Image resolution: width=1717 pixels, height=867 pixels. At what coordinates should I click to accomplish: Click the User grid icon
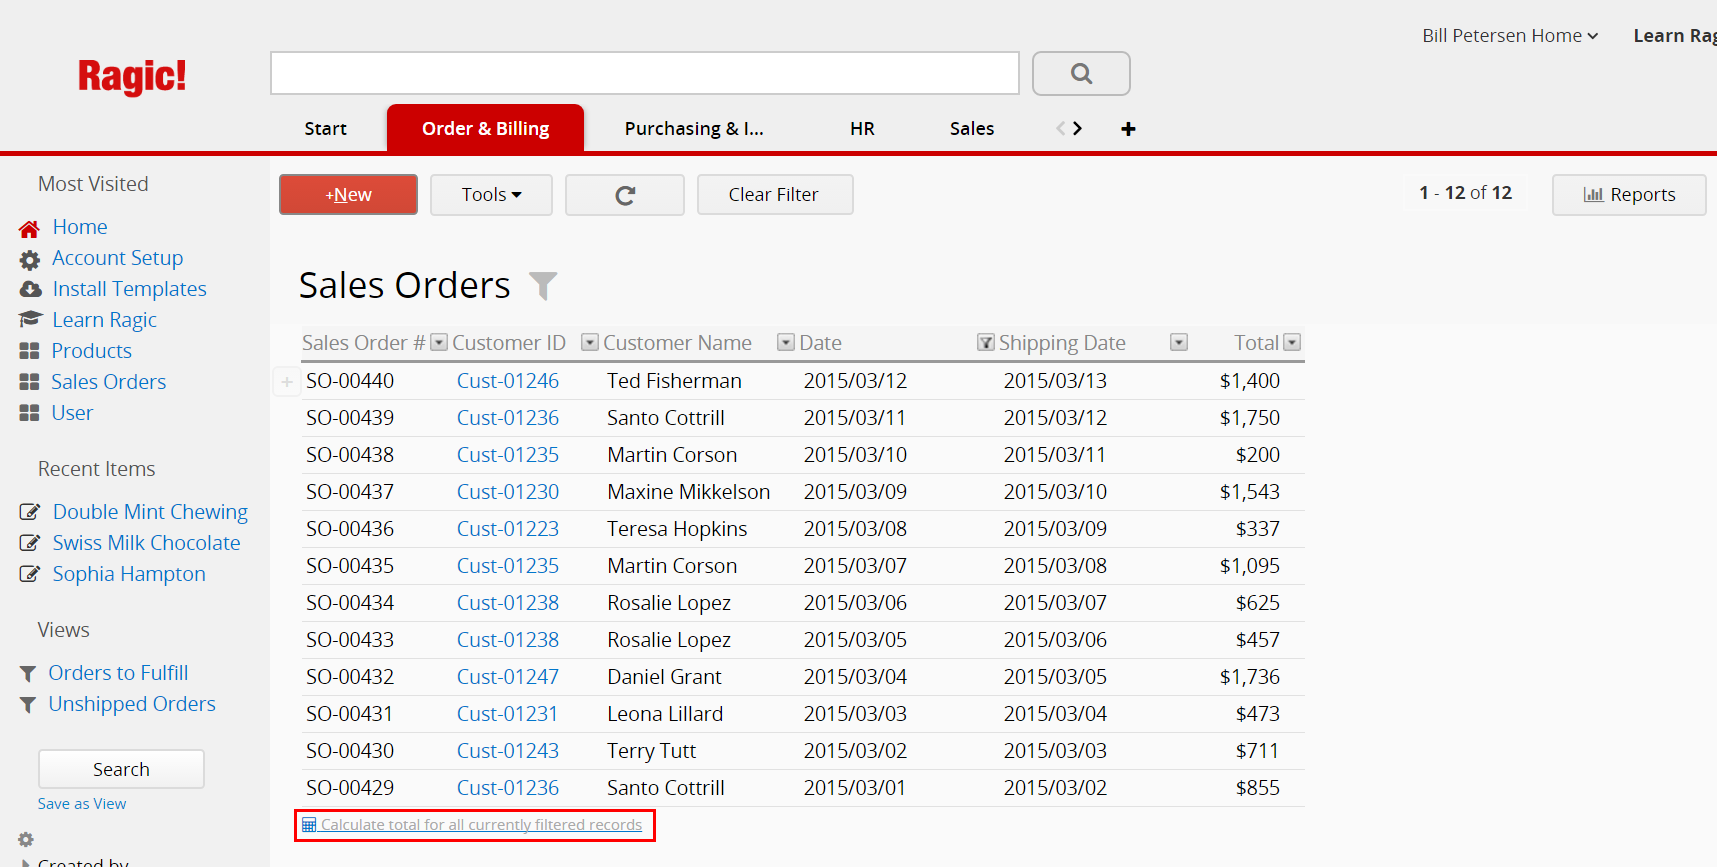click(30, 413)
